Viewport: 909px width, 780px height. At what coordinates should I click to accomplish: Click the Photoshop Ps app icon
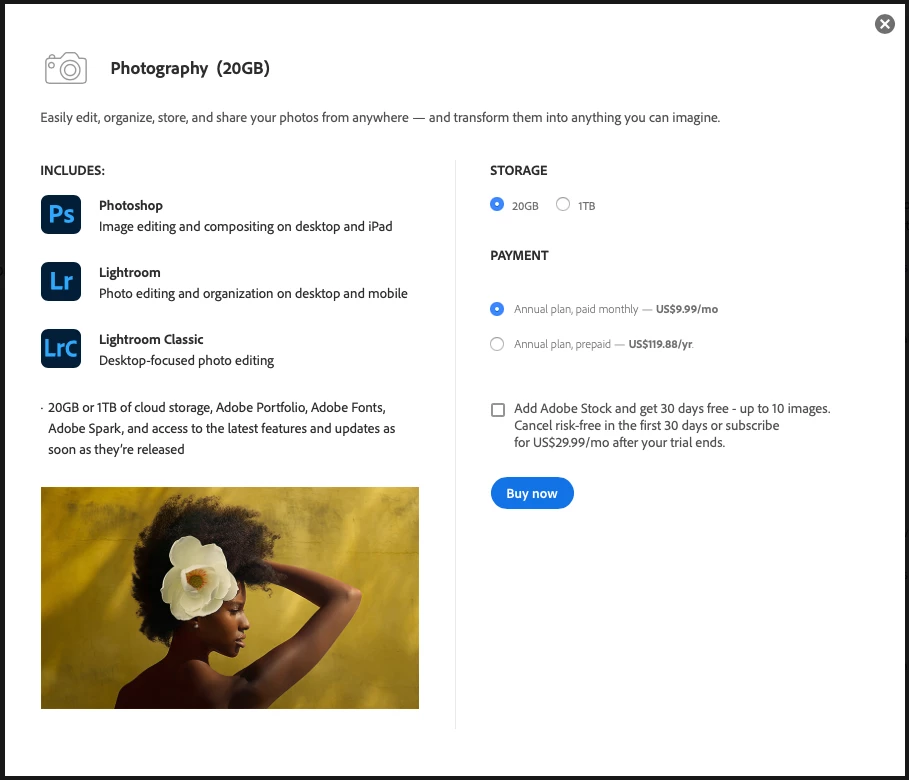pyautogui.click(x=61, y=215)
